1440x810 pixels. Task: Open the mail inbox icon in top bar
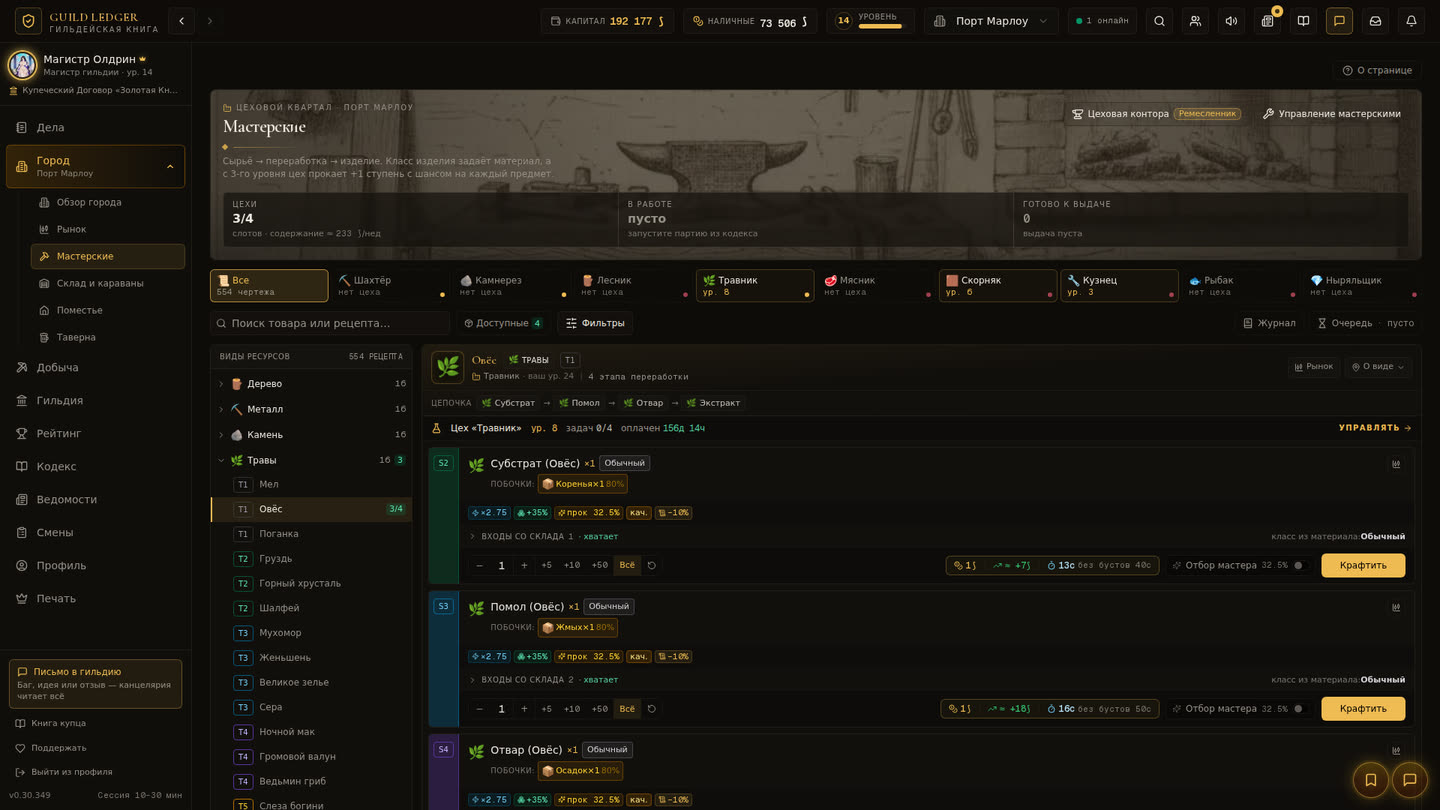[1375, 21]
